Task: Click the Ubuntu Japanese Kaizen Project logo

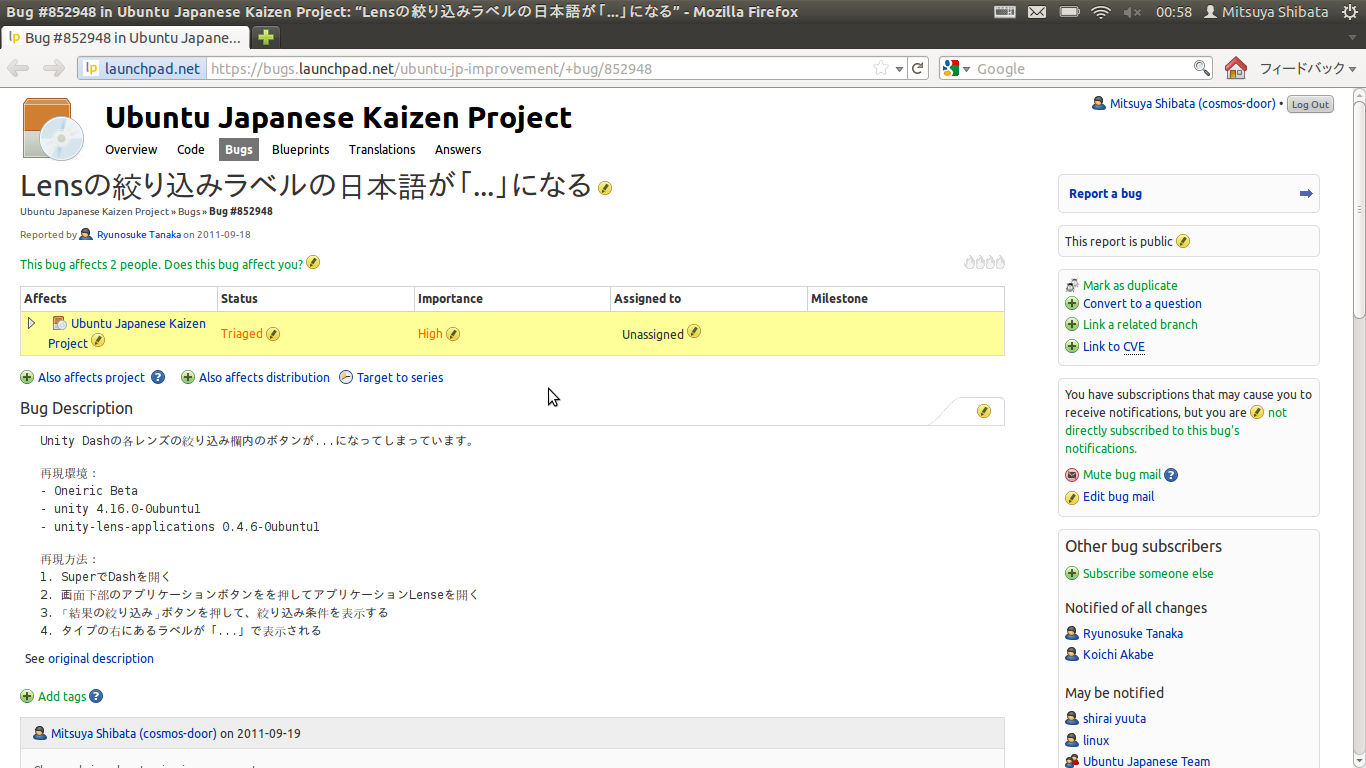Action: coord(53,129)
